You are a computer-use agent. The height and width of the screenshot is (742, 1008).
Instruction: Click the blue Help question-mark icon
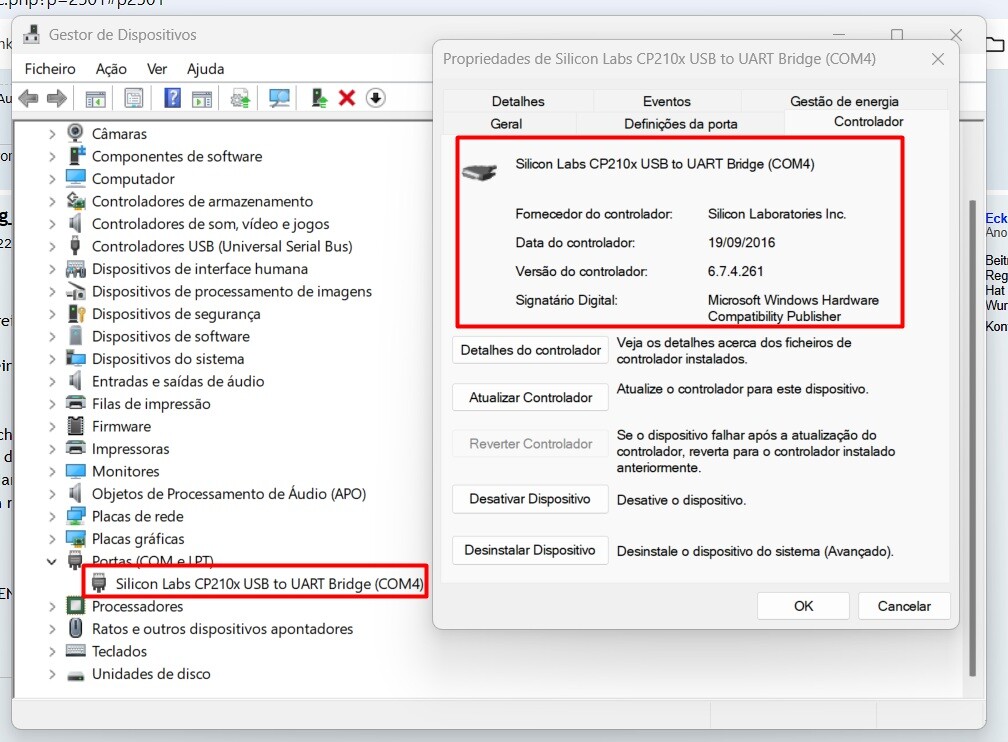point(172,98)
